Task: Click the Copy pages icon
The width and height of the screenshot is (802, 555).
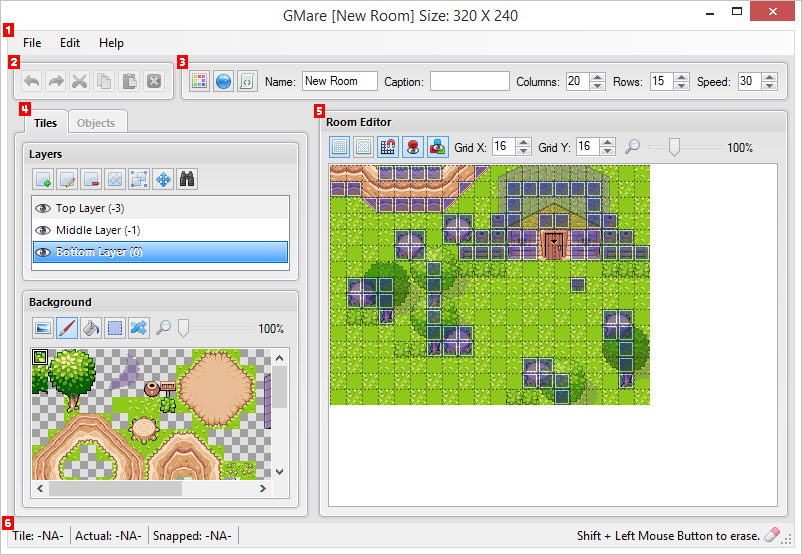Action: click(x=104, y=81)
